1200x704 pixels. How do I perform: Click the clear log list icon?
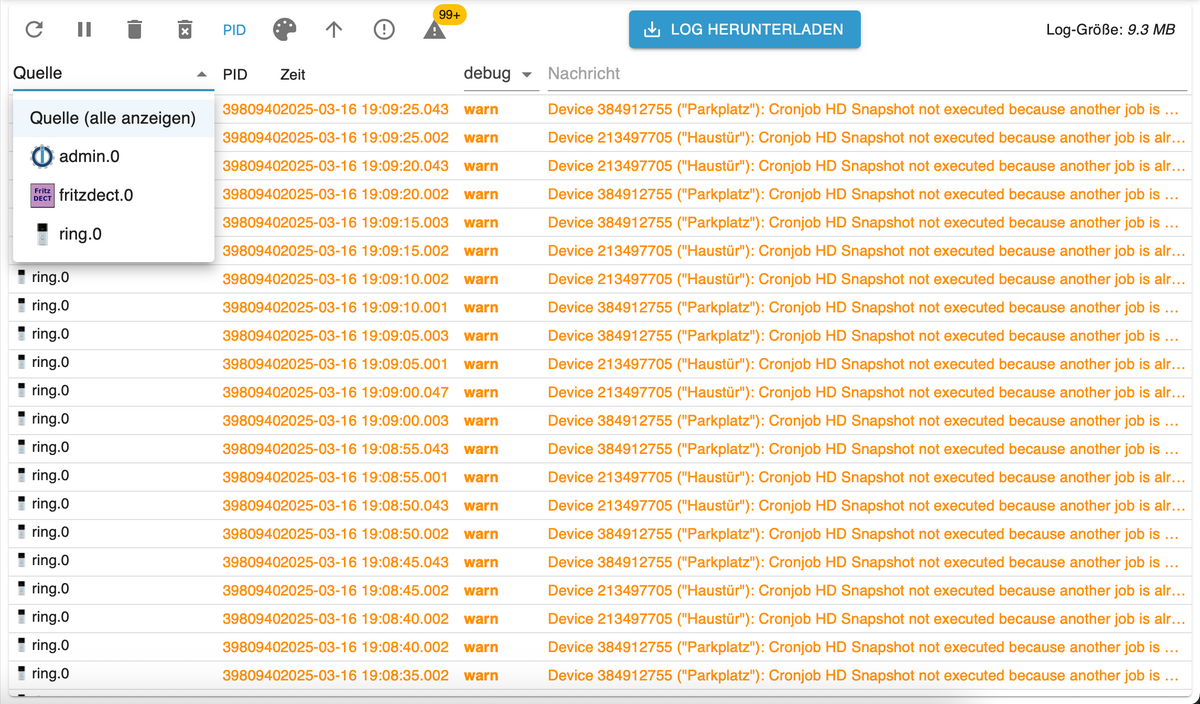[x=184, y=30]
